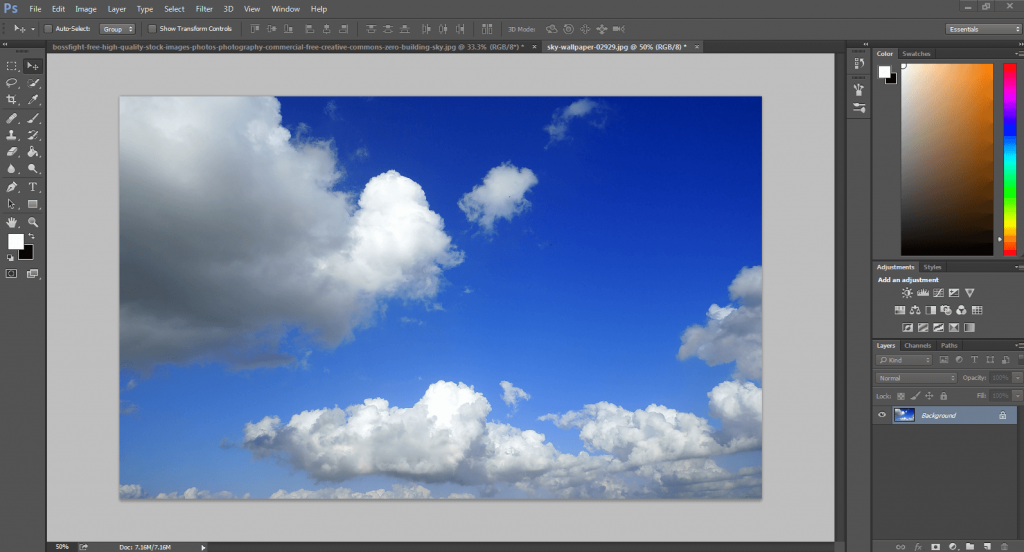Select the Rectangle shape tool
The image size is (1024, 552).
tap(33, 204)
